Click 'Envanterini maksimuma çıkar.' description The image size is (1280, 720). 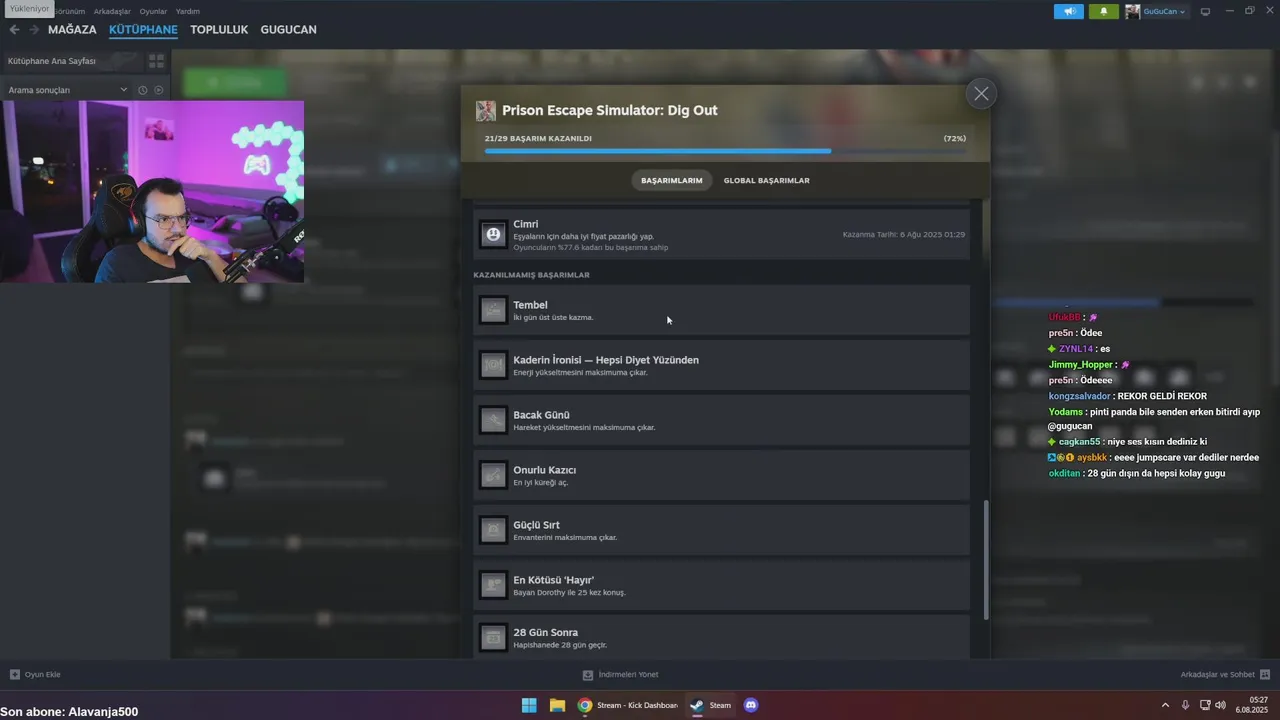[565, 538]
